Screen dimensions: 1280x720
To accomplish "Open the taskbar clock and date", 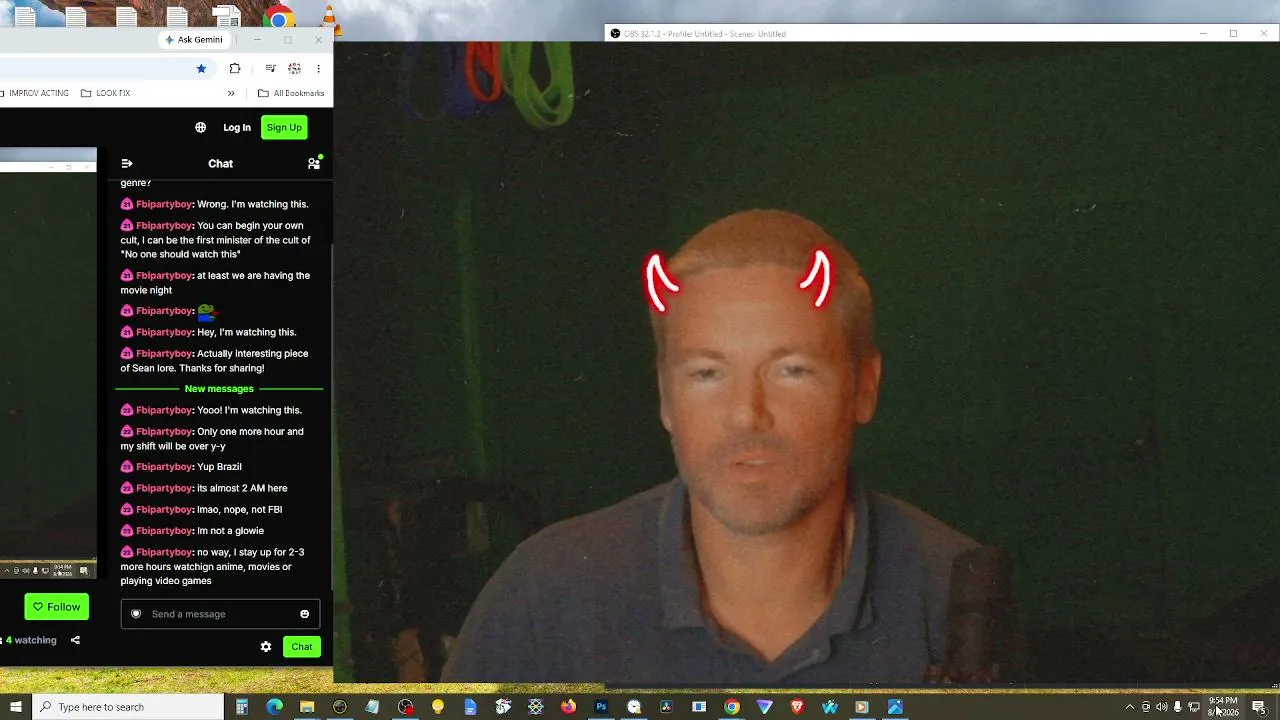I will pos(1223,706).
